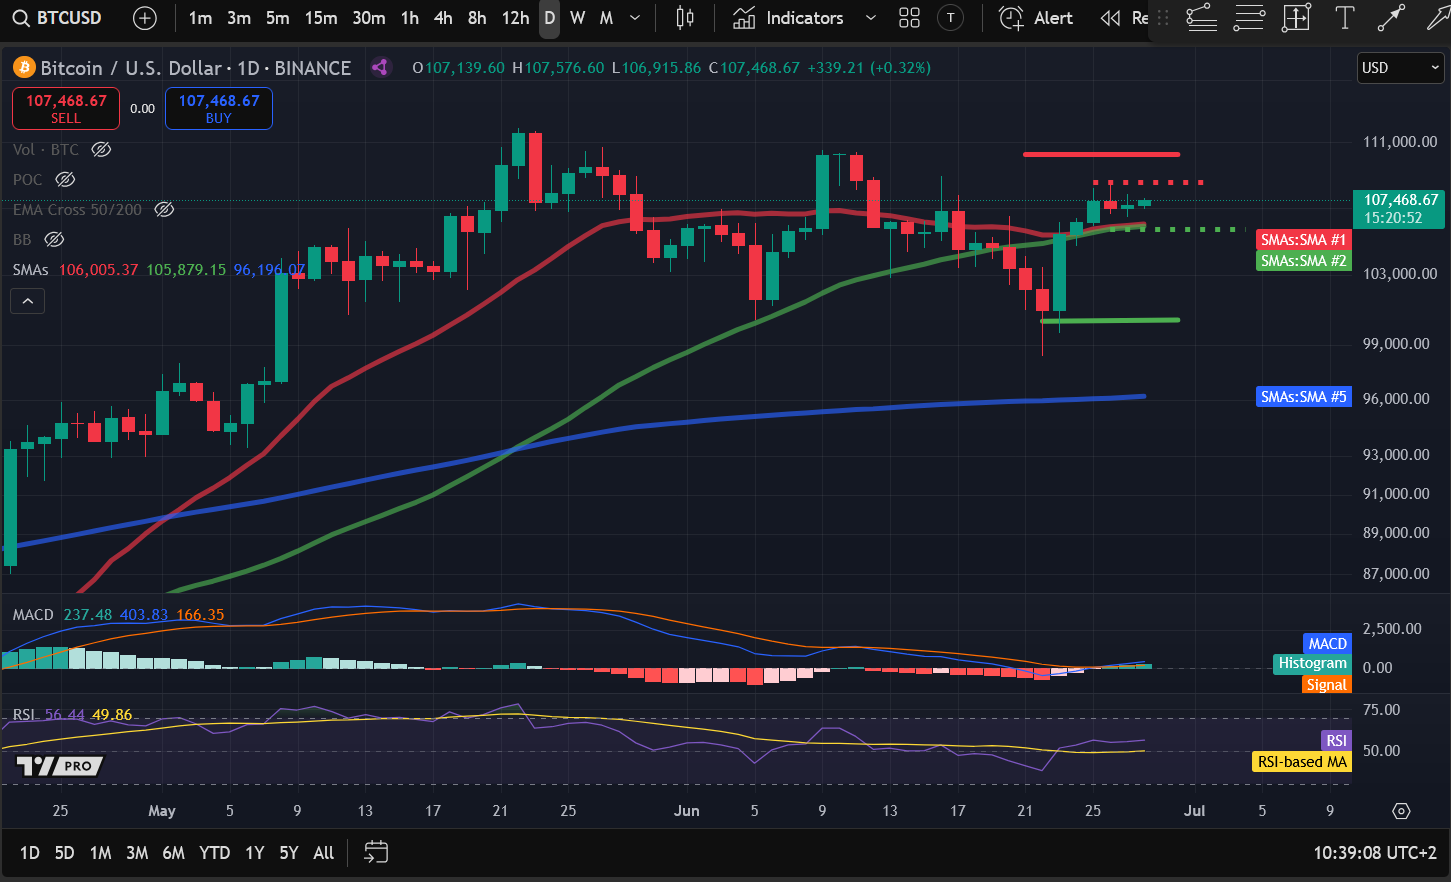Switch to monthly M timeframe
Viewport: 1451px width, 882px height.
coord(606,18)
